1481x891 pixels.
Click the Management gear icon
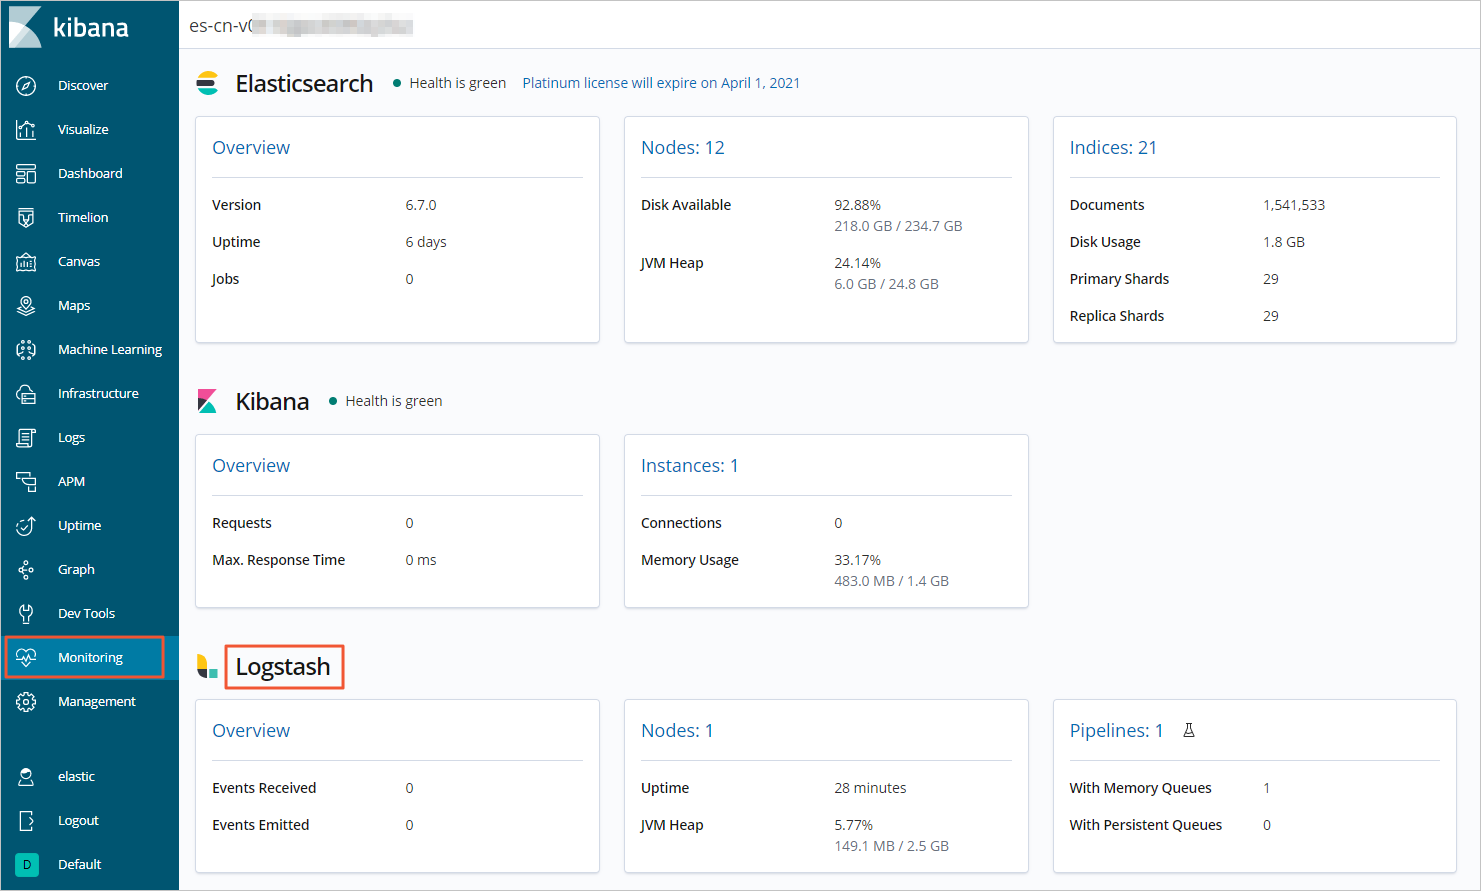point(26,702)
